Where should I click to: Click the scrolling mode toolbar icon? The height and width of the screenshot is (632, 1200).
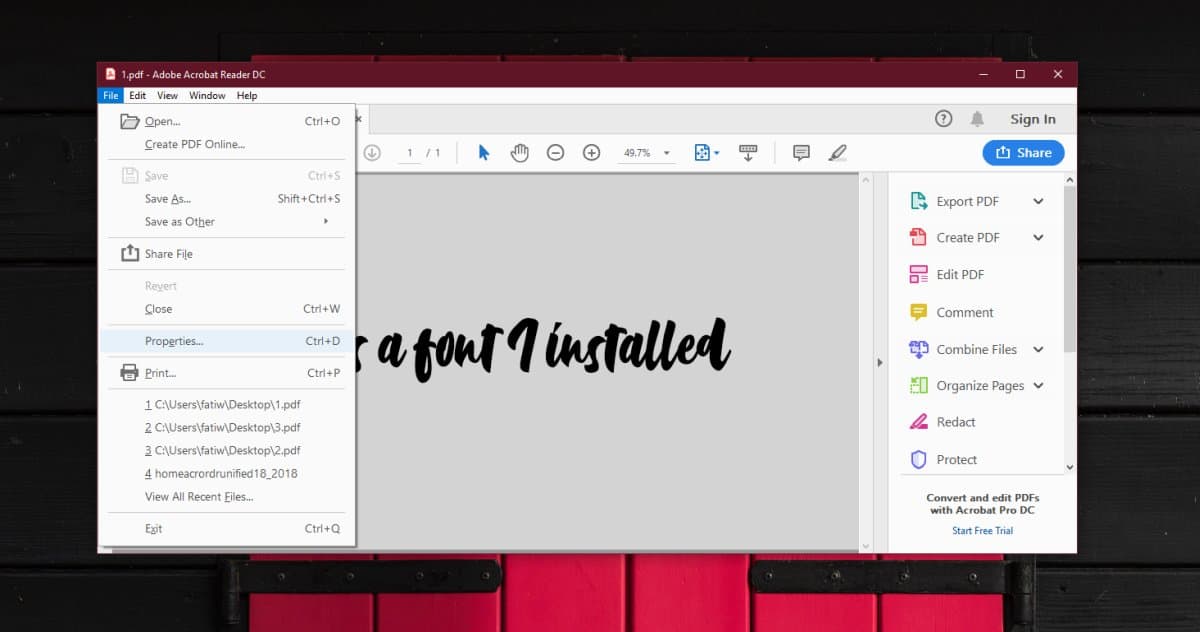[x=748, y=152]
